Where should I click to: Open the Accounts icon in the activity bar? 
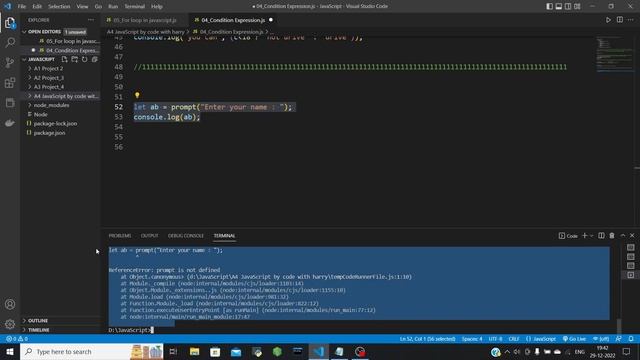click(x=10, y=304)
